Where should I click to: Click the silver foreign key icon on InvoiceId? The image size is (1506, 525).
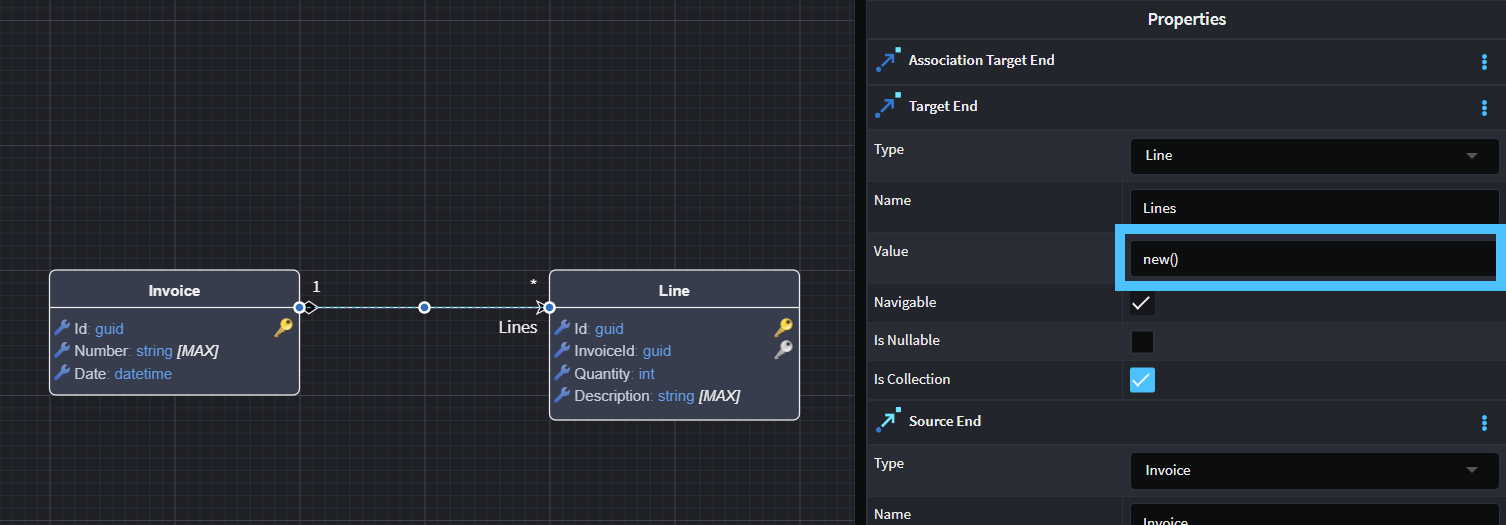pos(784,350)
